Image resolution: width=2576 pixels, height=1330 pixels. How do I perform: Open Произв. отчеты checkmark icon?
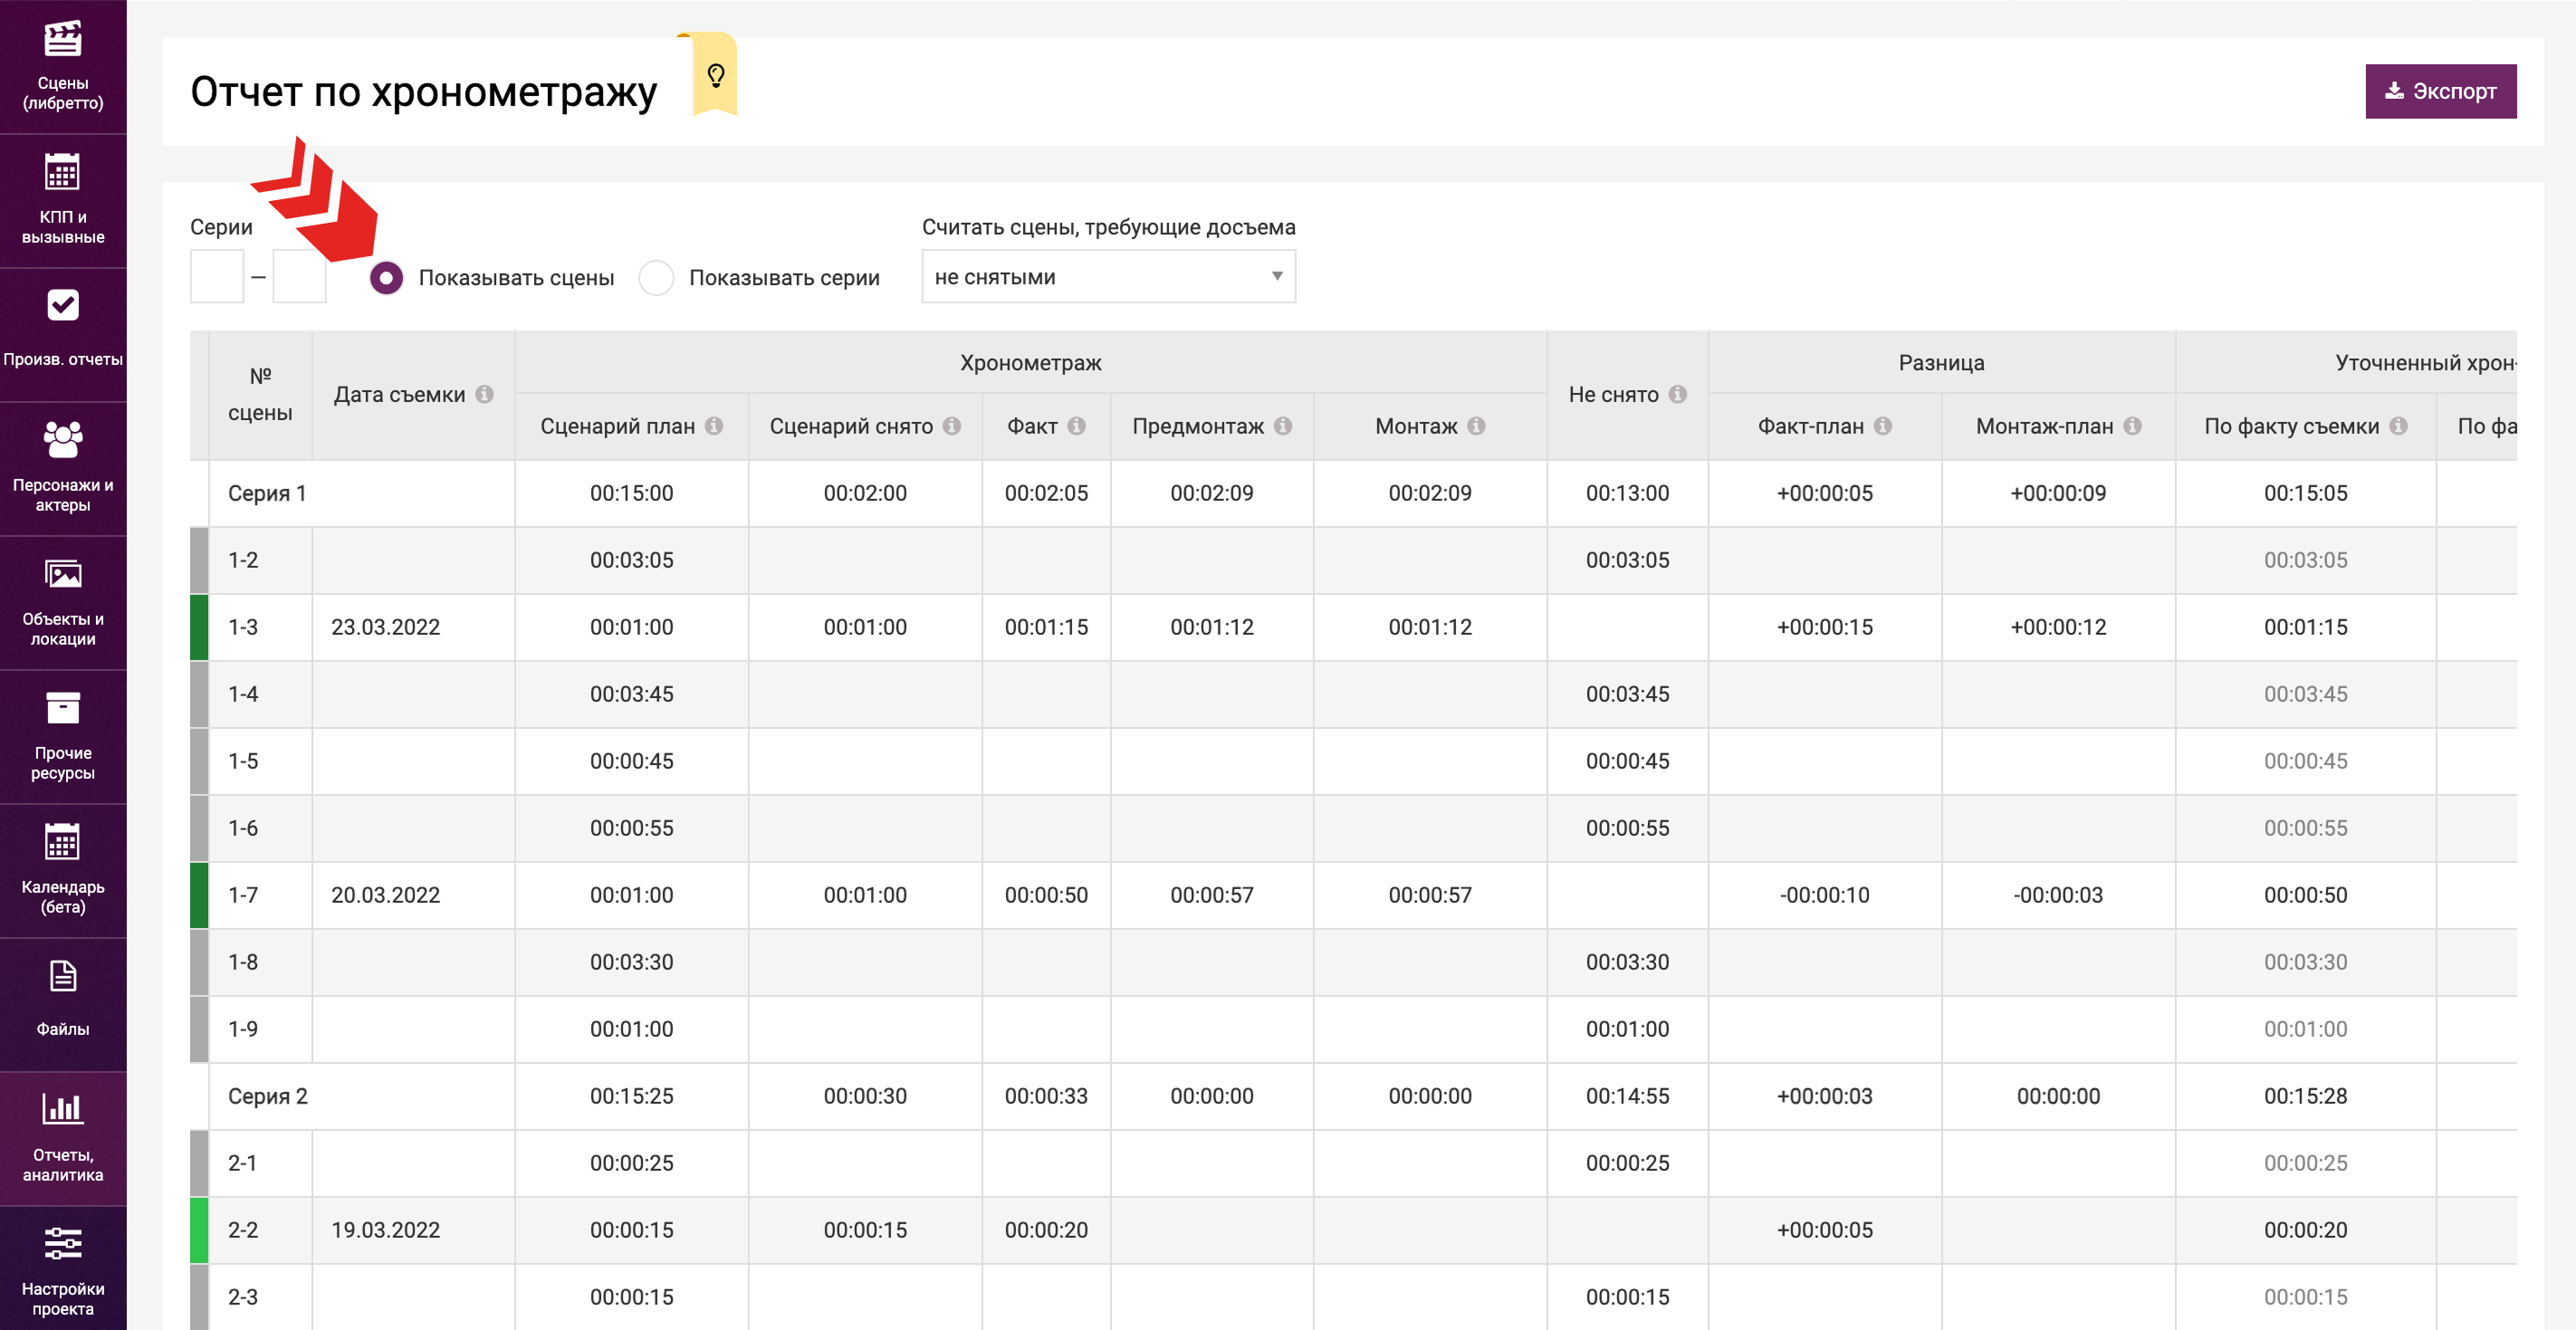(x=62, y=305)
